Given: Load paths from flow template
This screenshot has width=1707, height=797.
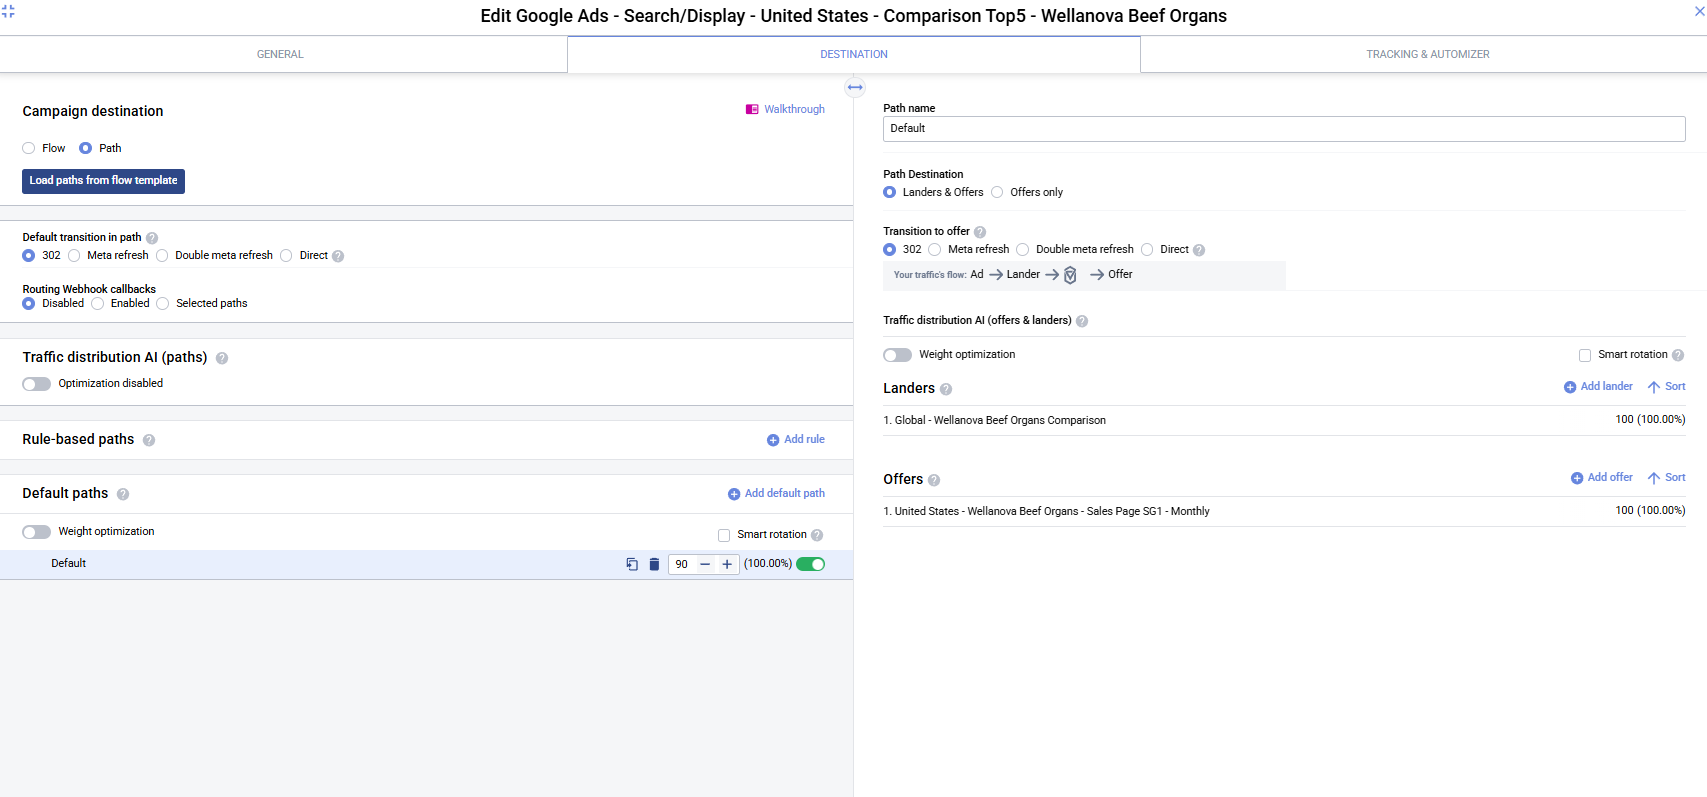Looking at the screenshot, I should point(103,181).
